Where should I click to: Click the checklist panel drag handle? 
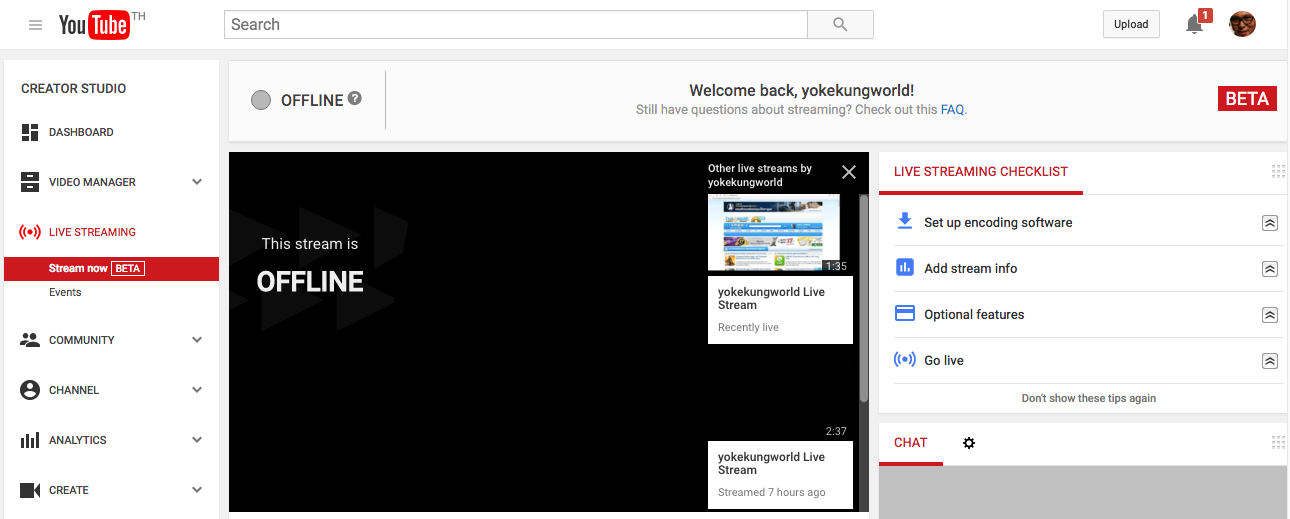click(1277, 171)
